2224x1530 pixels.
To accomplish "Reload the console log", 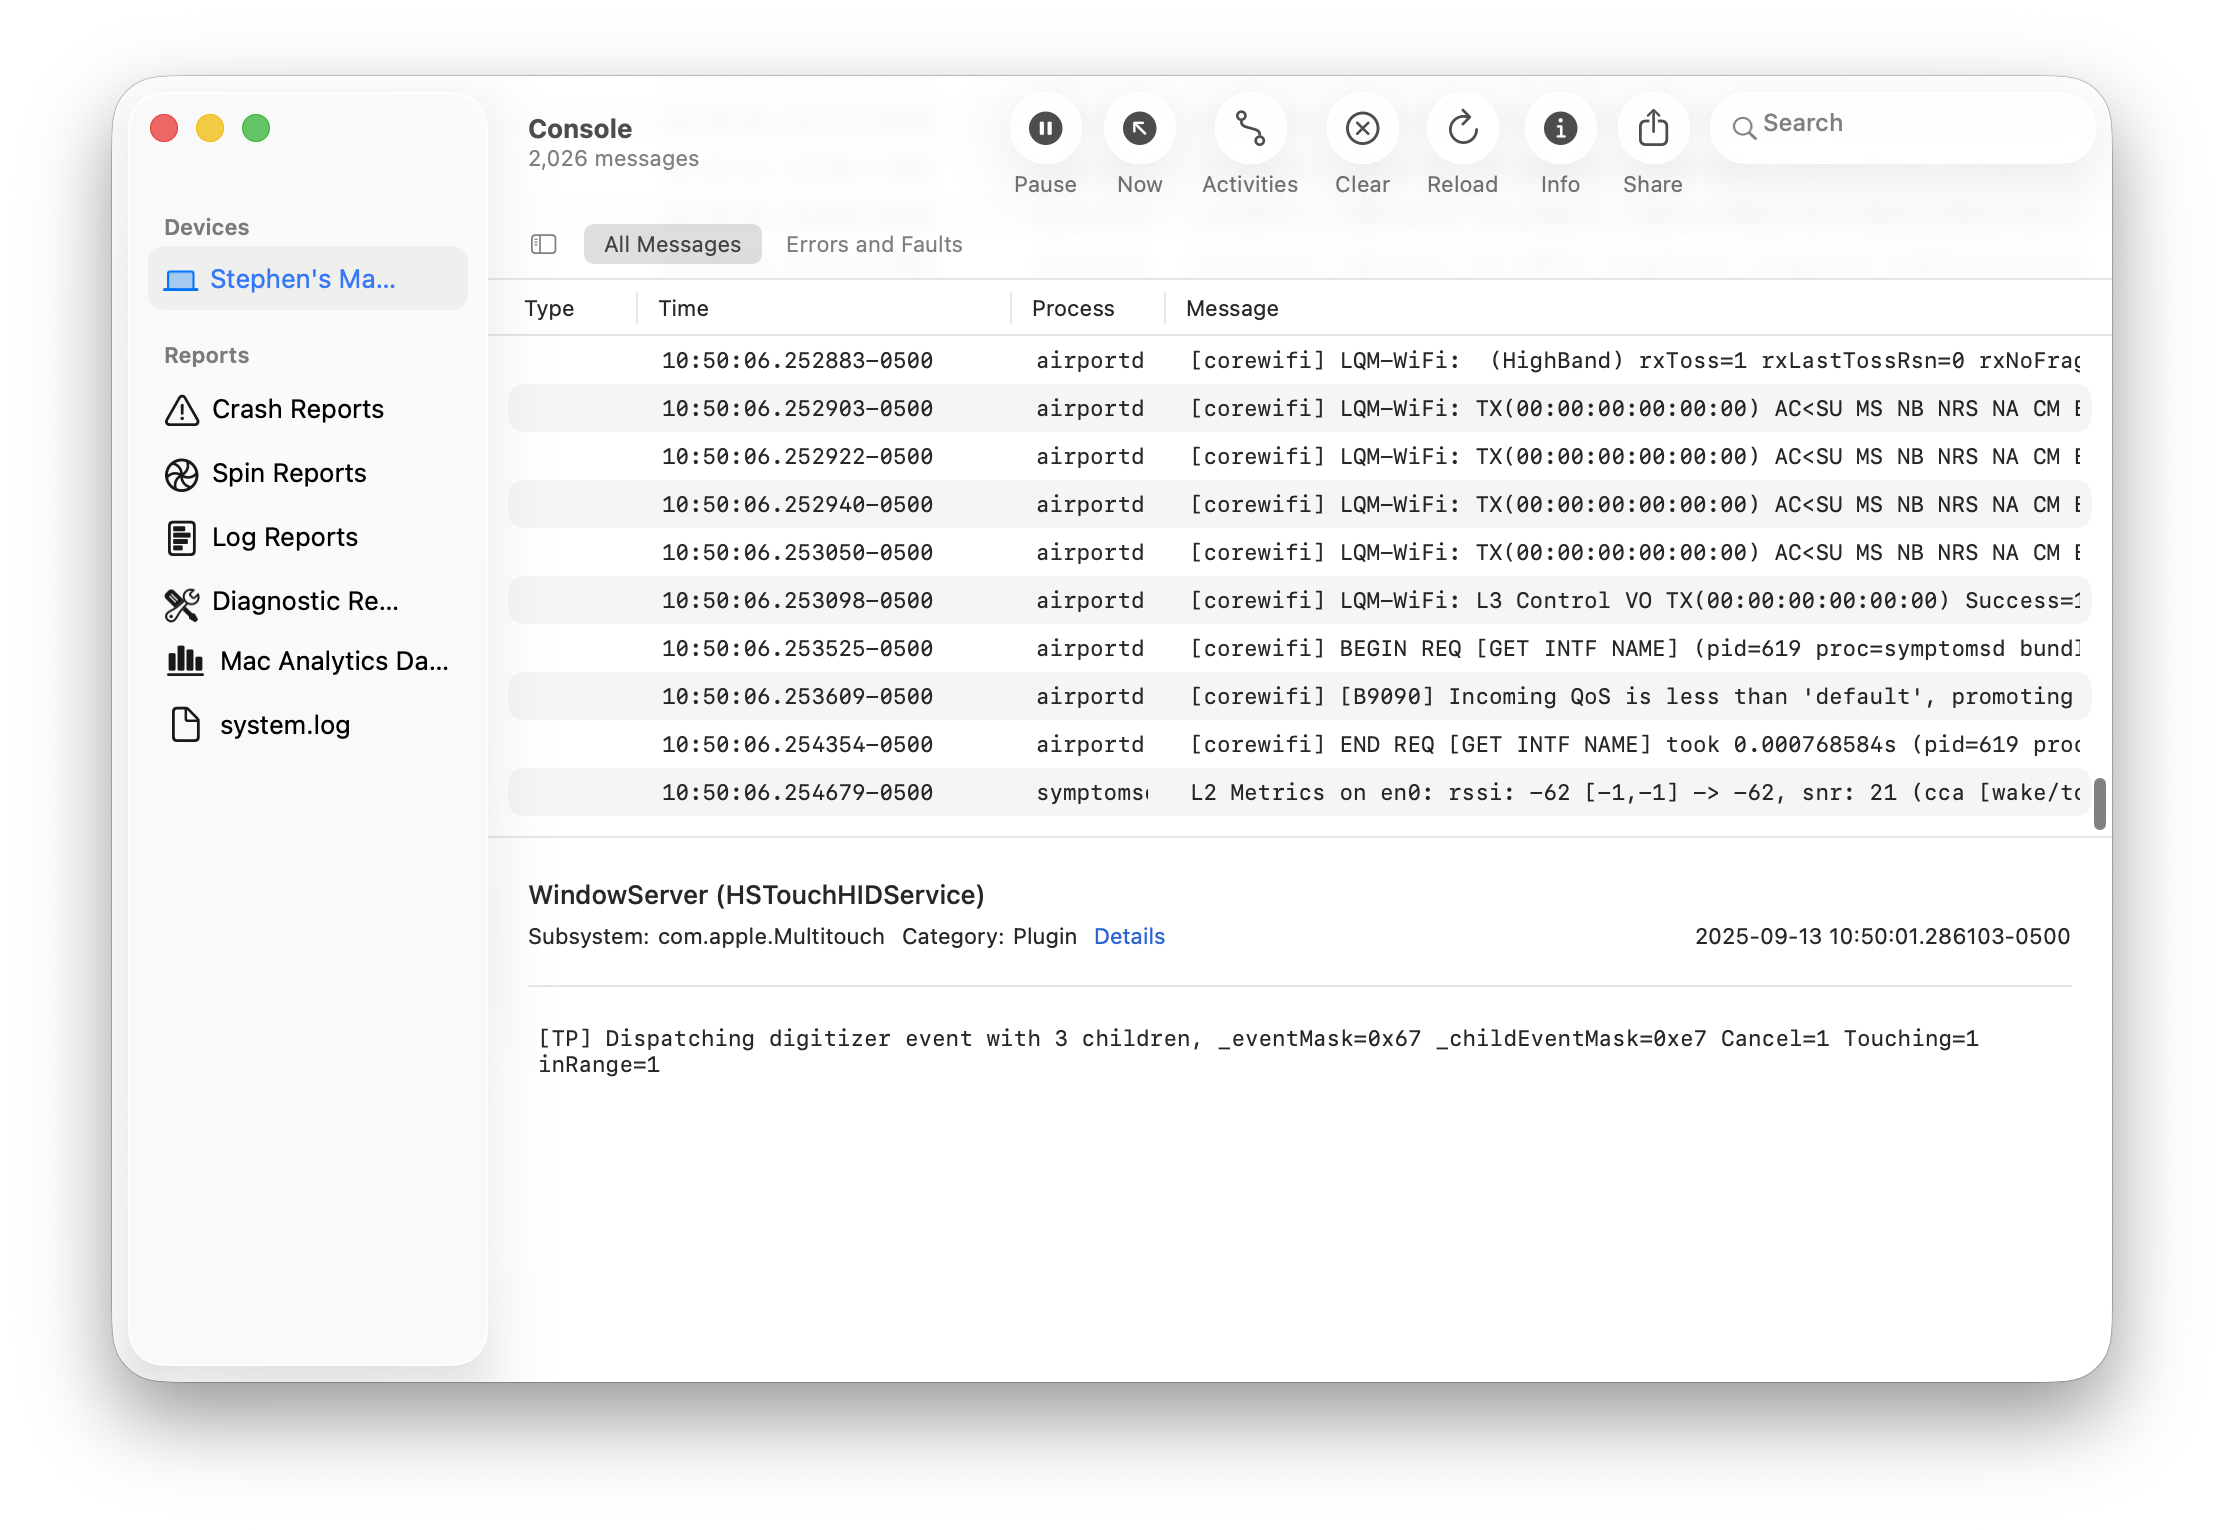I will click(1462, 128).
